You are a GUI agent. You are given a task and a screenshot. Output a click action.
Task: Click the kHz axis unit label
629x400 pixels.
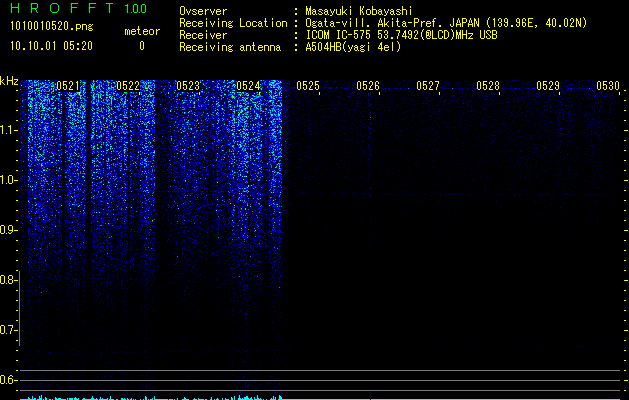(9, 81)
